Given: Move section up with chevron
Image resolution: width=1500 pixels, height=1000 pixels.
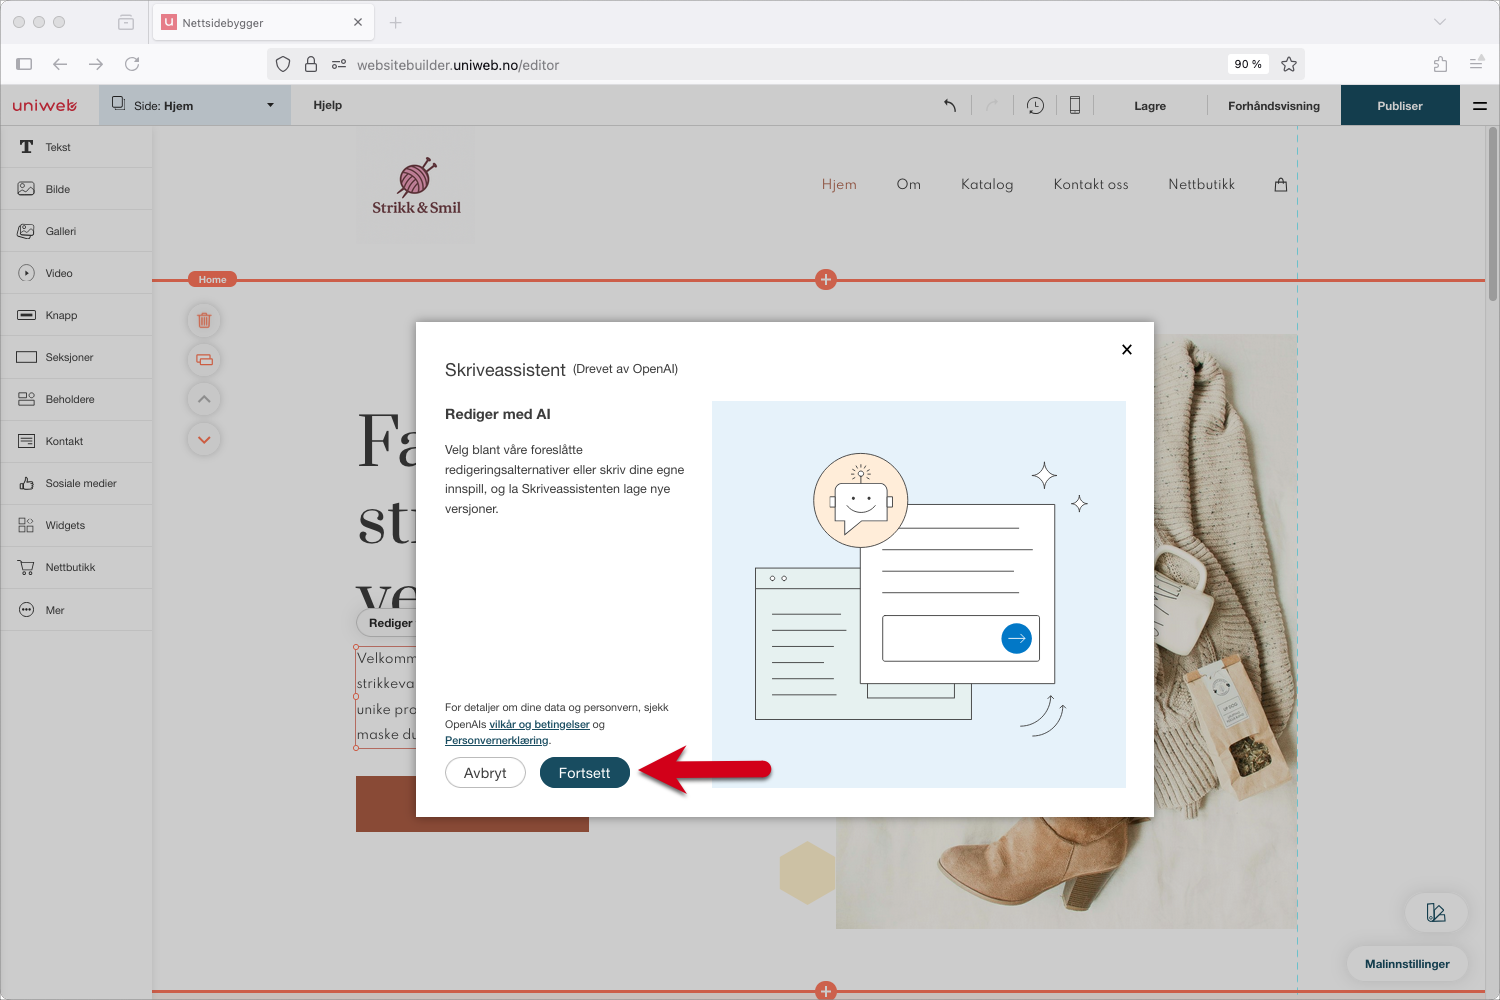Looking at the screenshot, I should pyautogui.click(x=204, y=399).
